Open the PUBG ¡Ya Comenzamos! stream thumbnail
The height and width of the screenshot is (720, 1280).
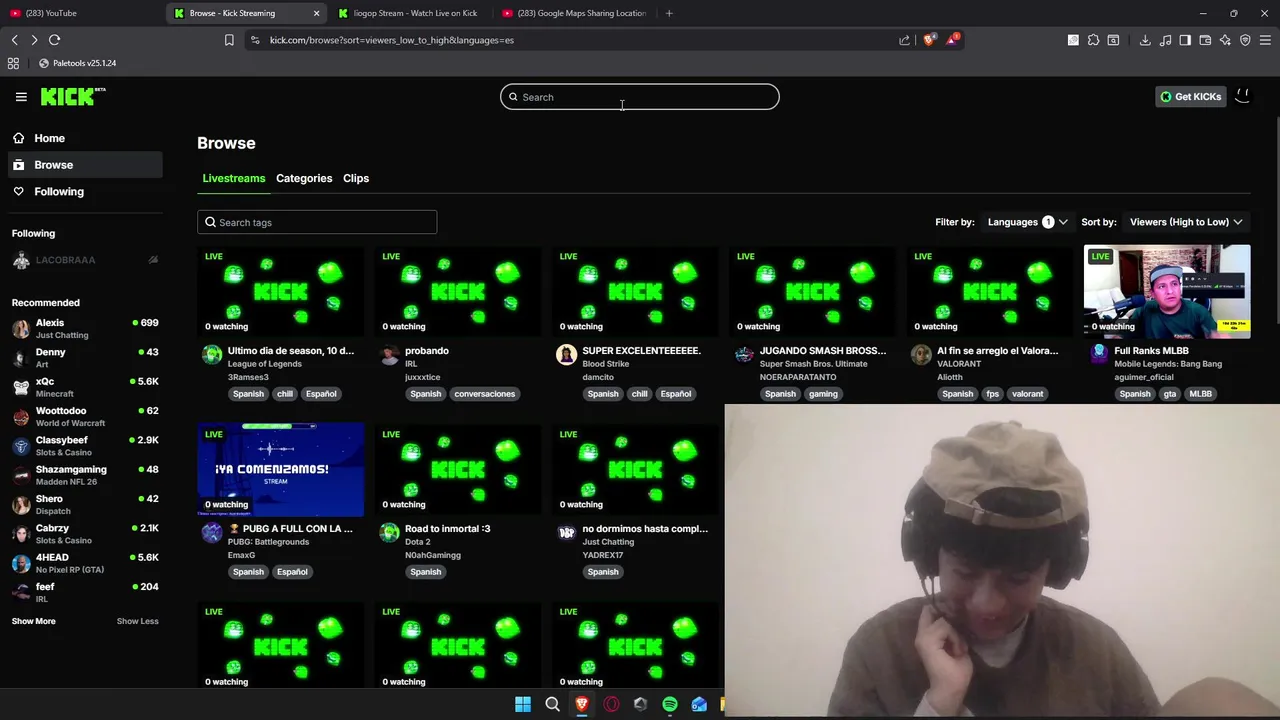tap(281, 469)
